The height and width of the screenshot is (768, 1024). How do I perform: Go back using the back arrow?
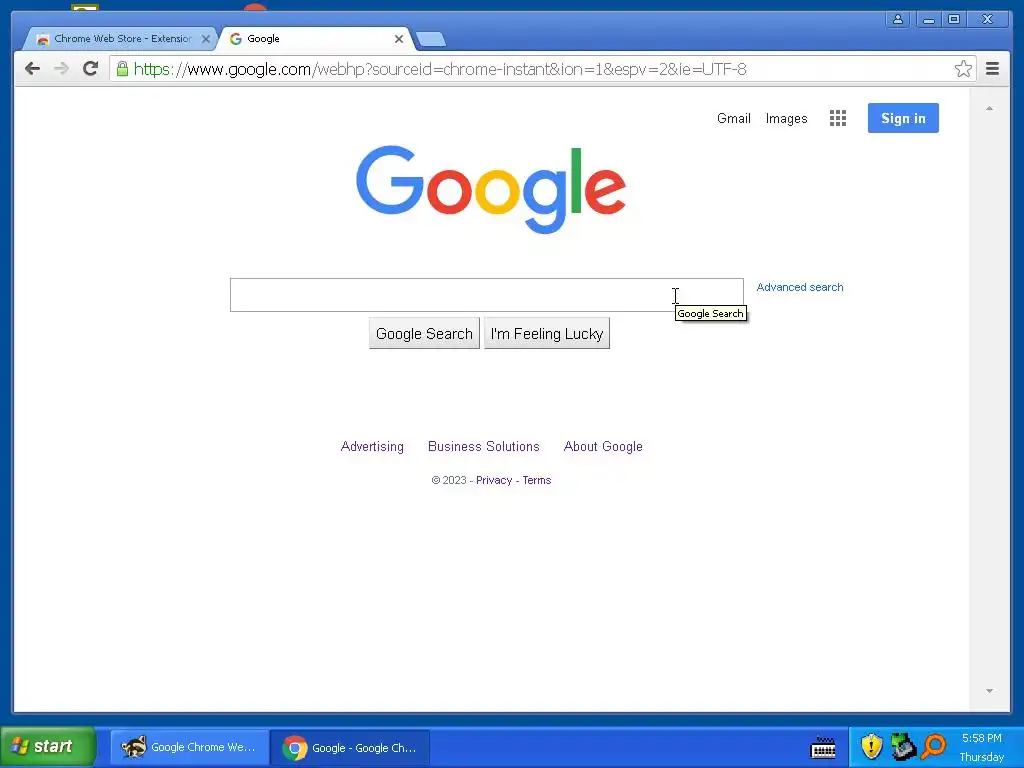(x=32, y=69)
